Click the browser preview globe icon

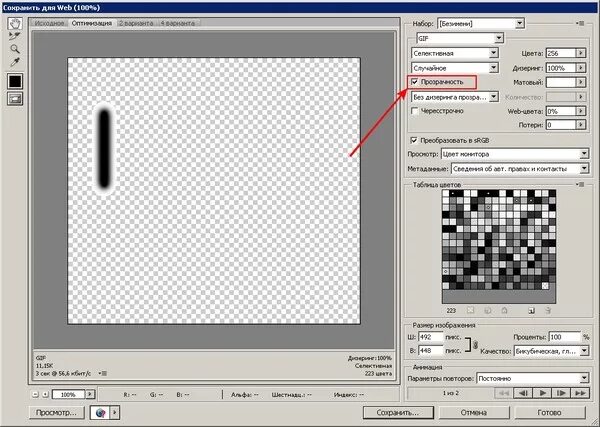click(100, 412)
